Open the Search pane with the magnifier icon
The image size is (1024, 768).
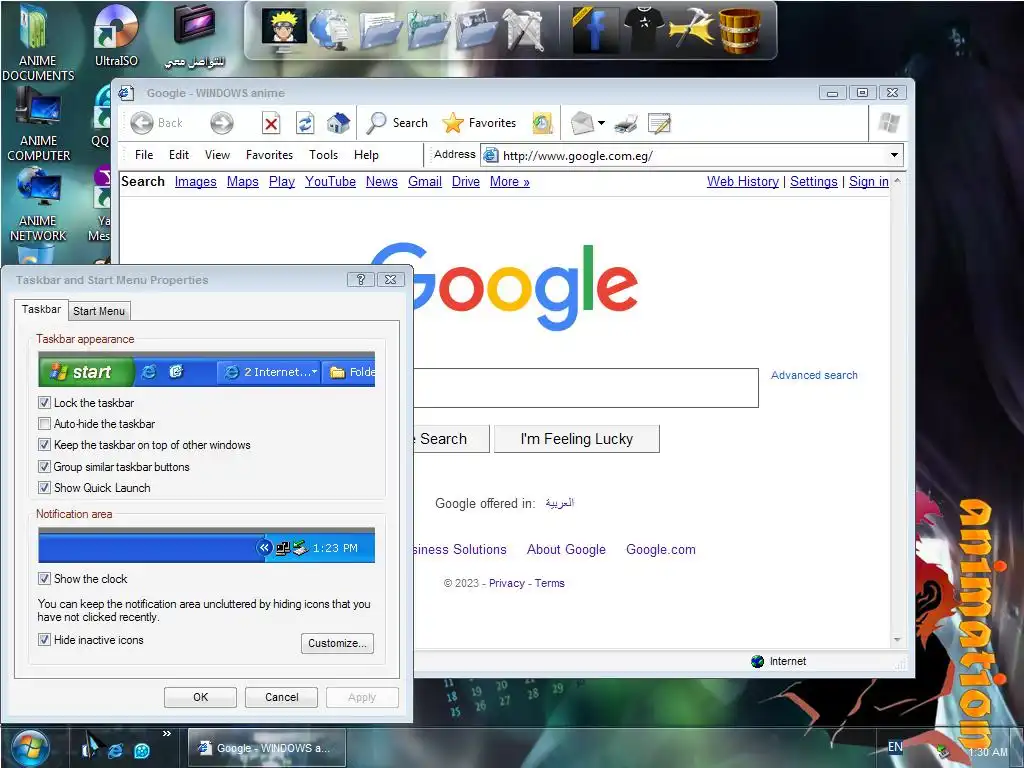[x=376, y=123]
